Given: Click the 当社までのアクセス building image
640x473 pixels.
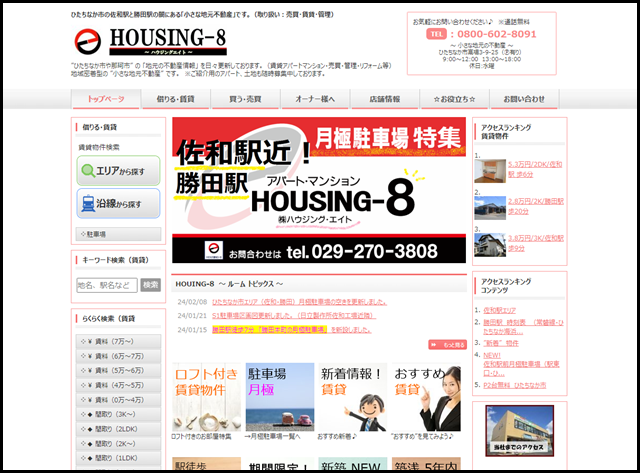Looking at the screenshot, I should coord(520,431).
